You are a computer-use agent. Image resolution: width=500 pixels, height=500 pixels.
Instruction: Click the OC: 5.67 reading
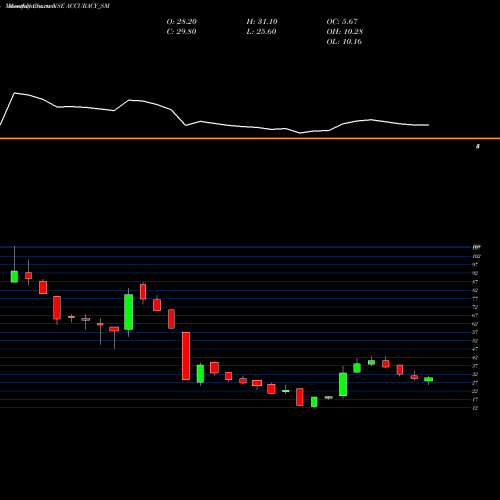(342, 22)
